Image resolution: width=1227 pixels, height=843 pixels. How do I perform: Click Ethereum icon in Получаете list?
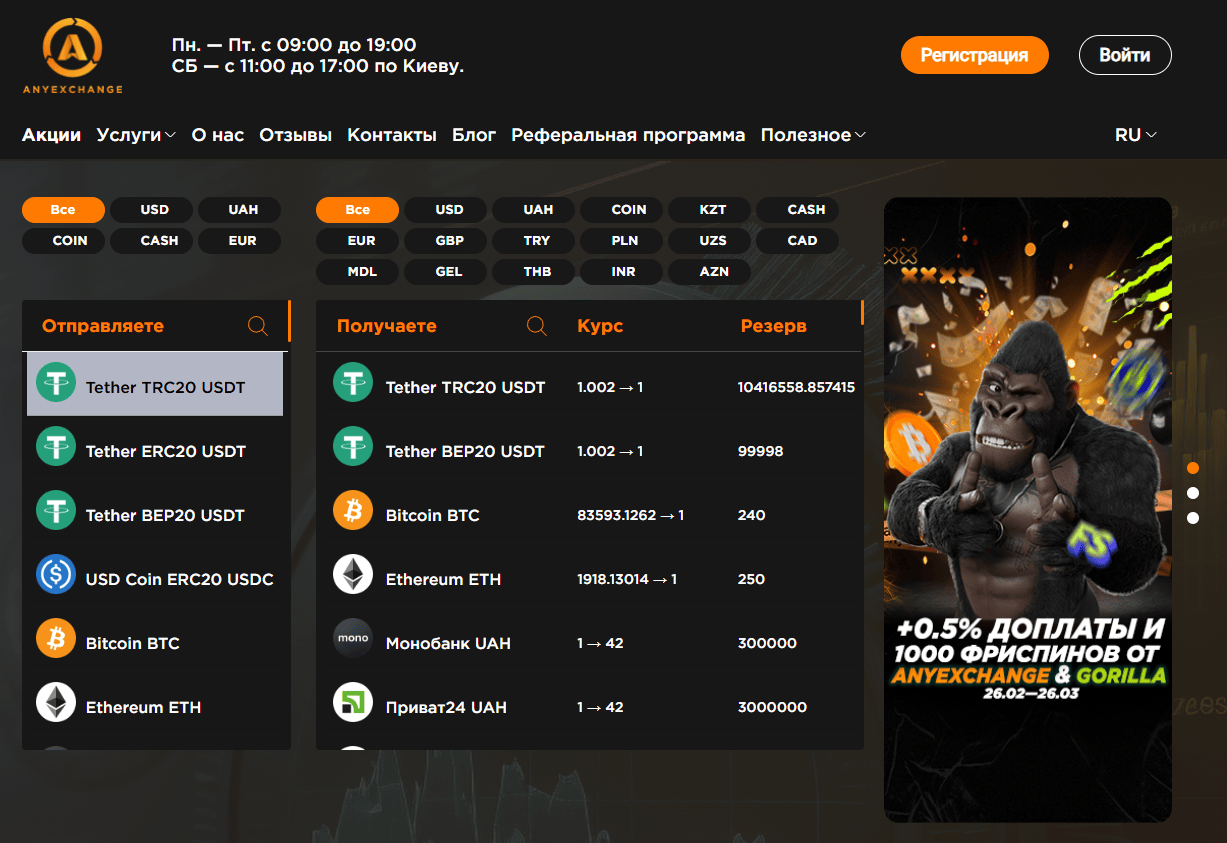tap(352, 574)
